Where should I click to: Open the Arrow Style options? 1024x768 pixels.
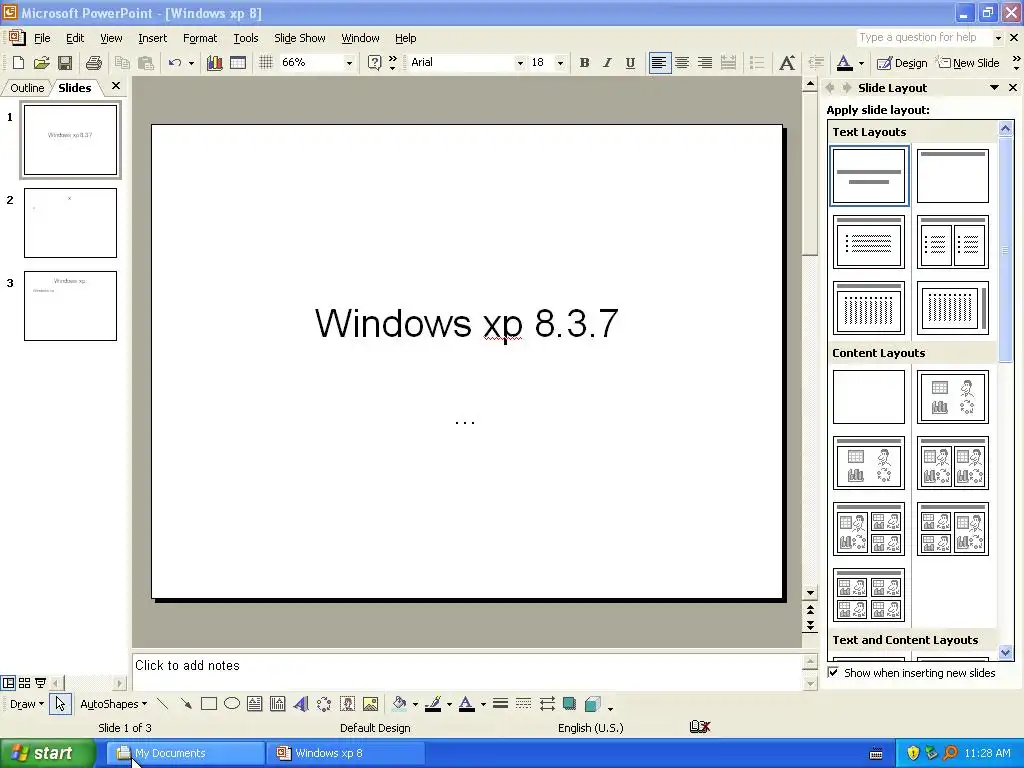coord(547,703)
